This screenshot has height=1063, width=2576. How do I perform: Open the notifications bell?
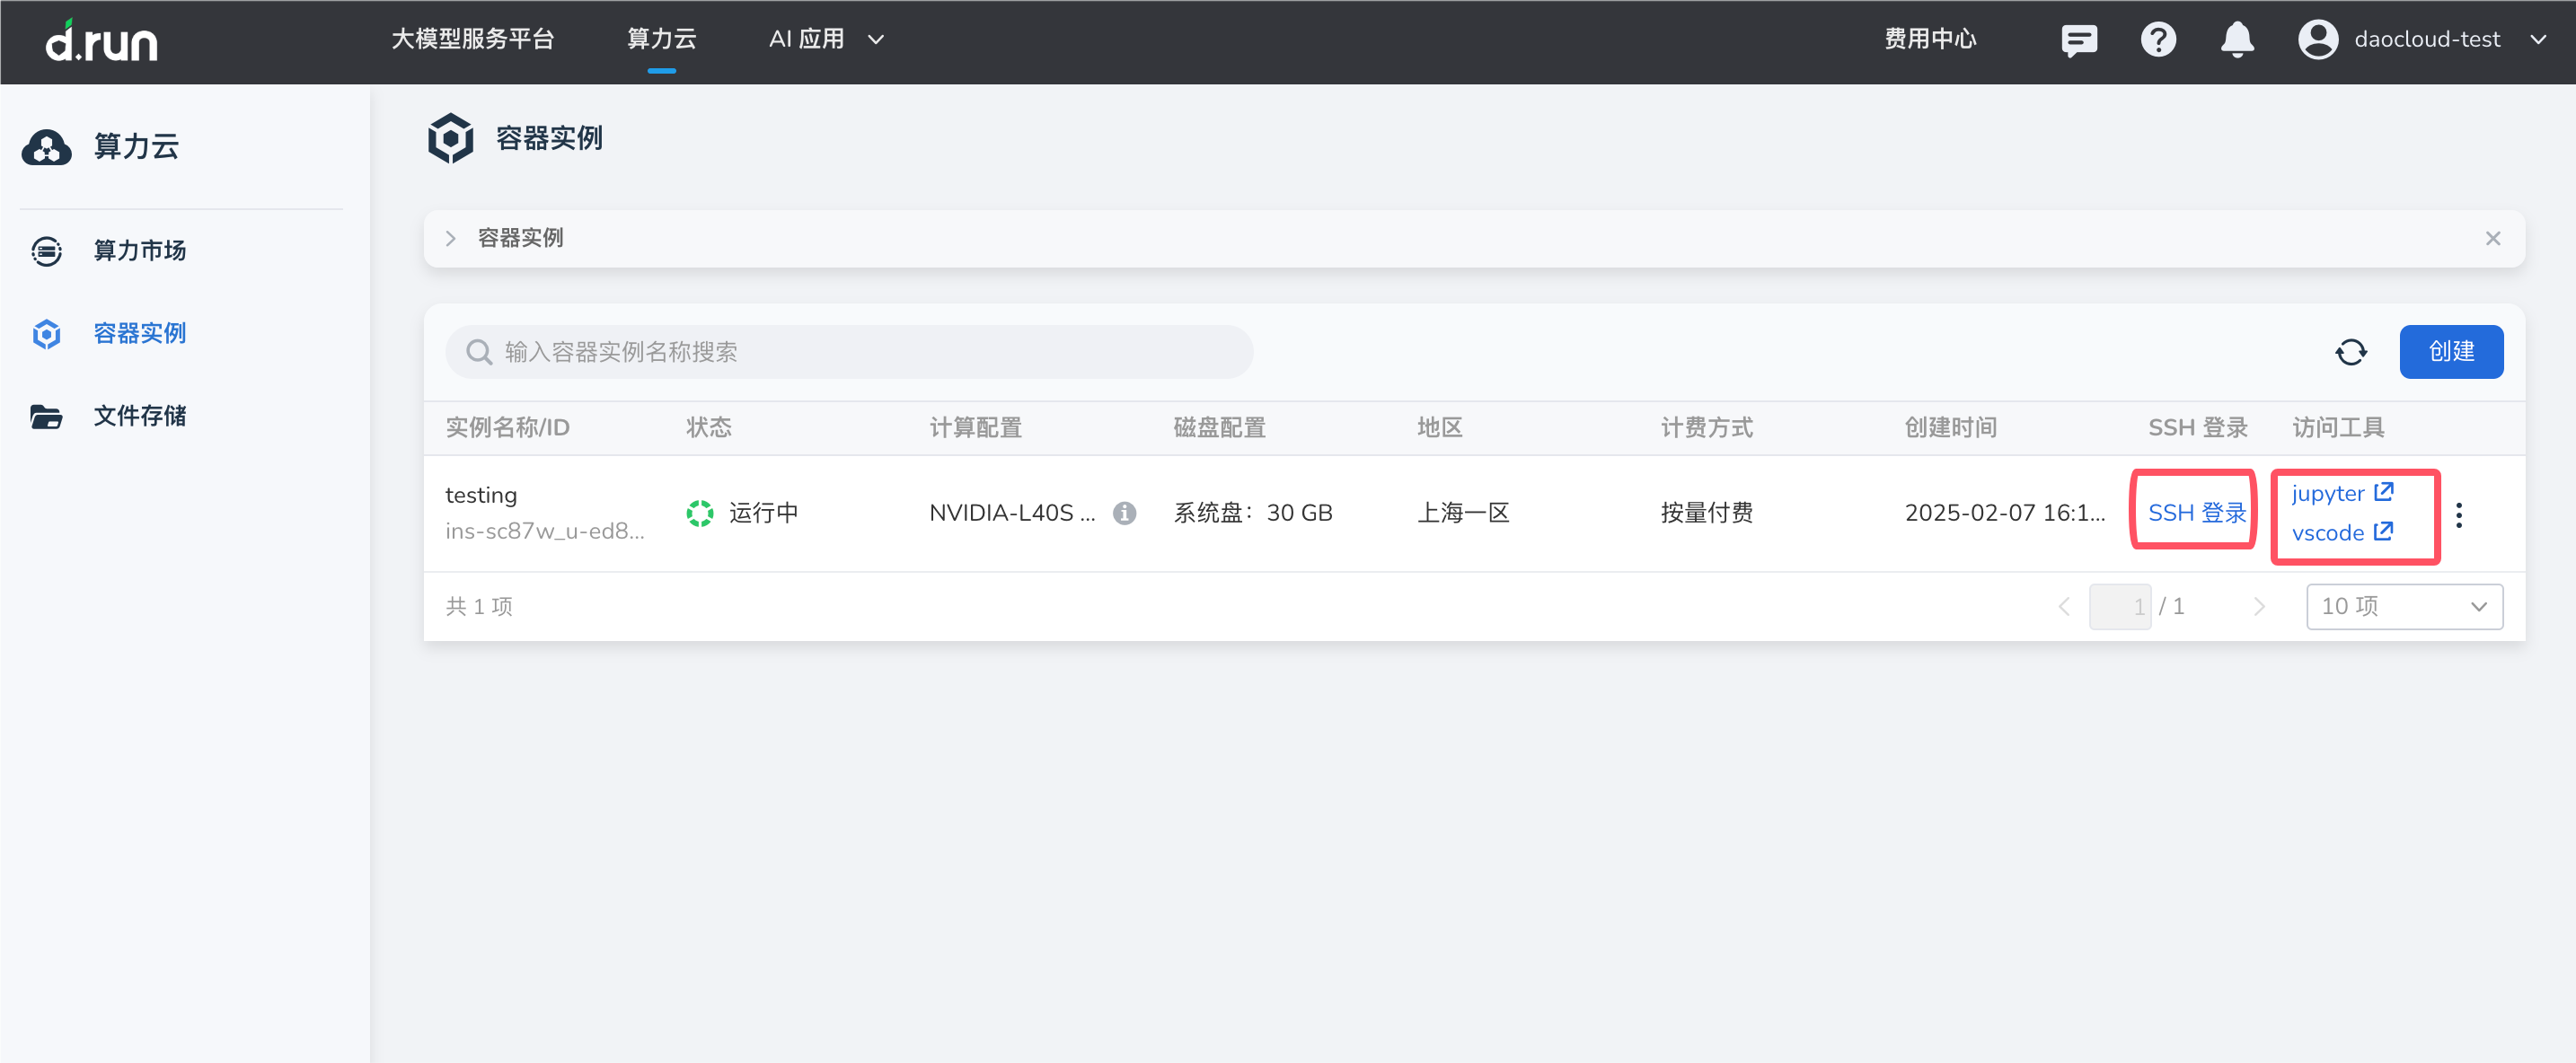(x=2237, y=40)
